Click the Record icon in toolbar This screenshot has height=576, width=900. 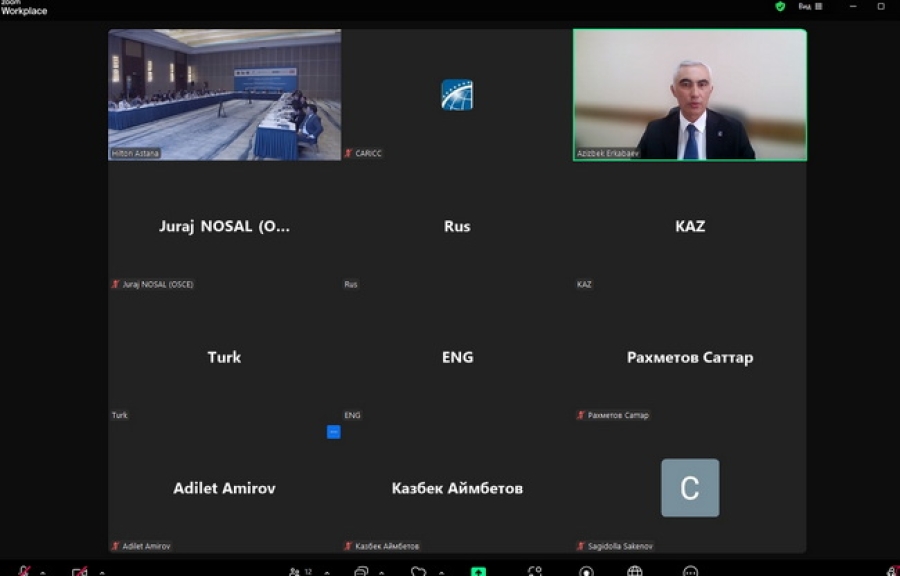pos(586,571)
